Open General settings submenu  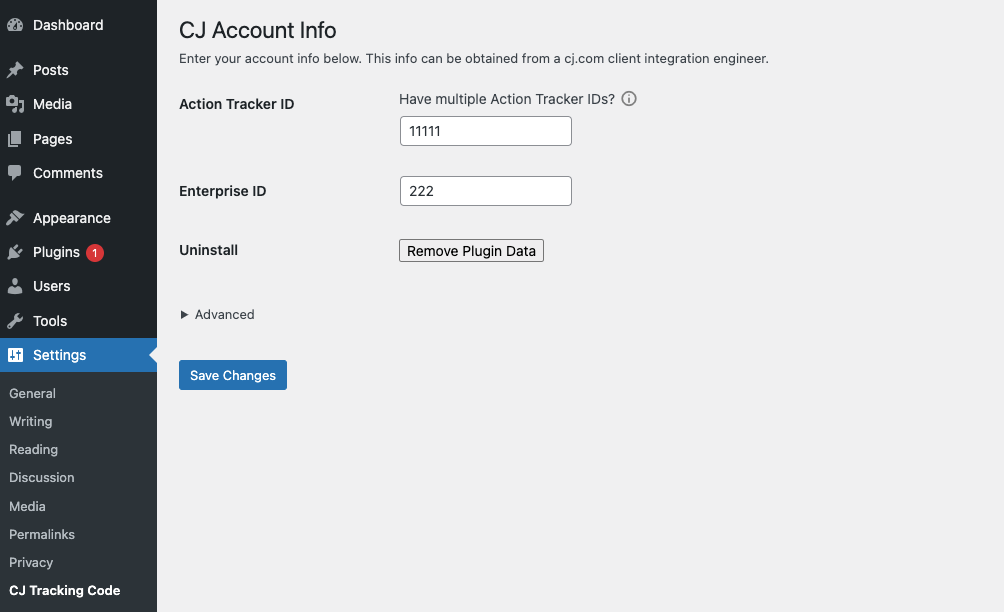[32, 394]
